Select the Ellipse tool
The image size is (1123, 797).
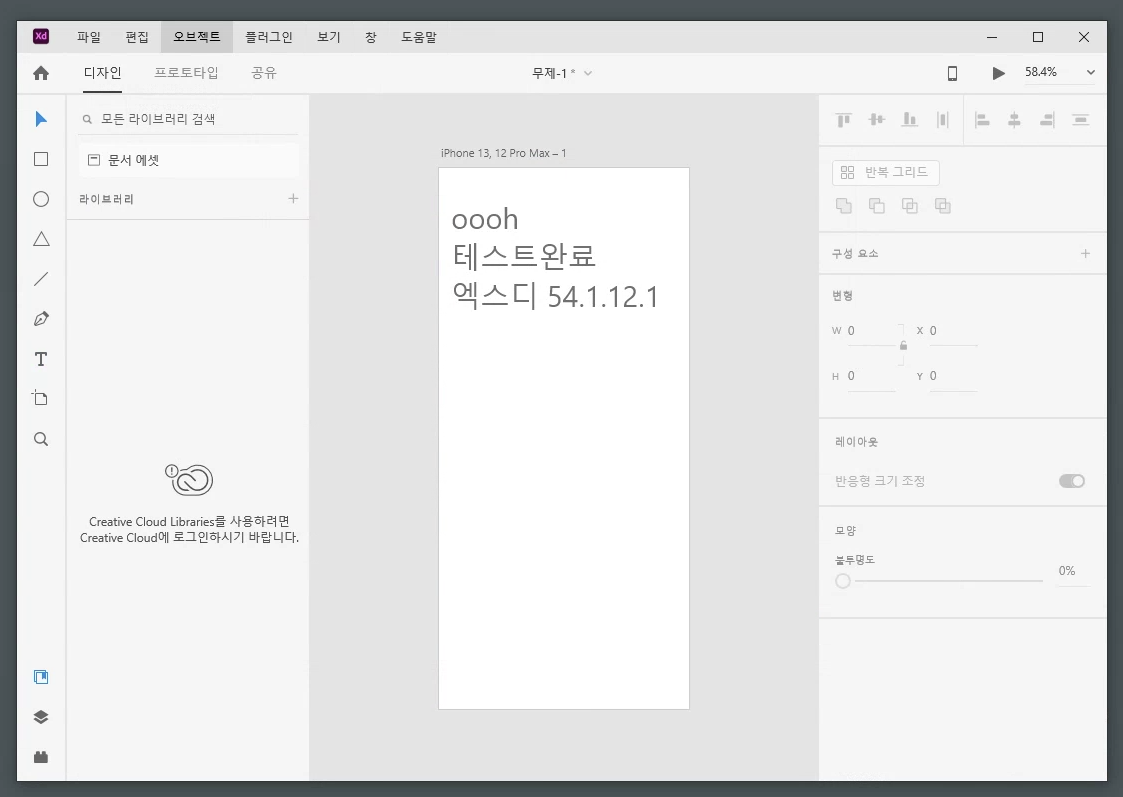tap(41, 199)
